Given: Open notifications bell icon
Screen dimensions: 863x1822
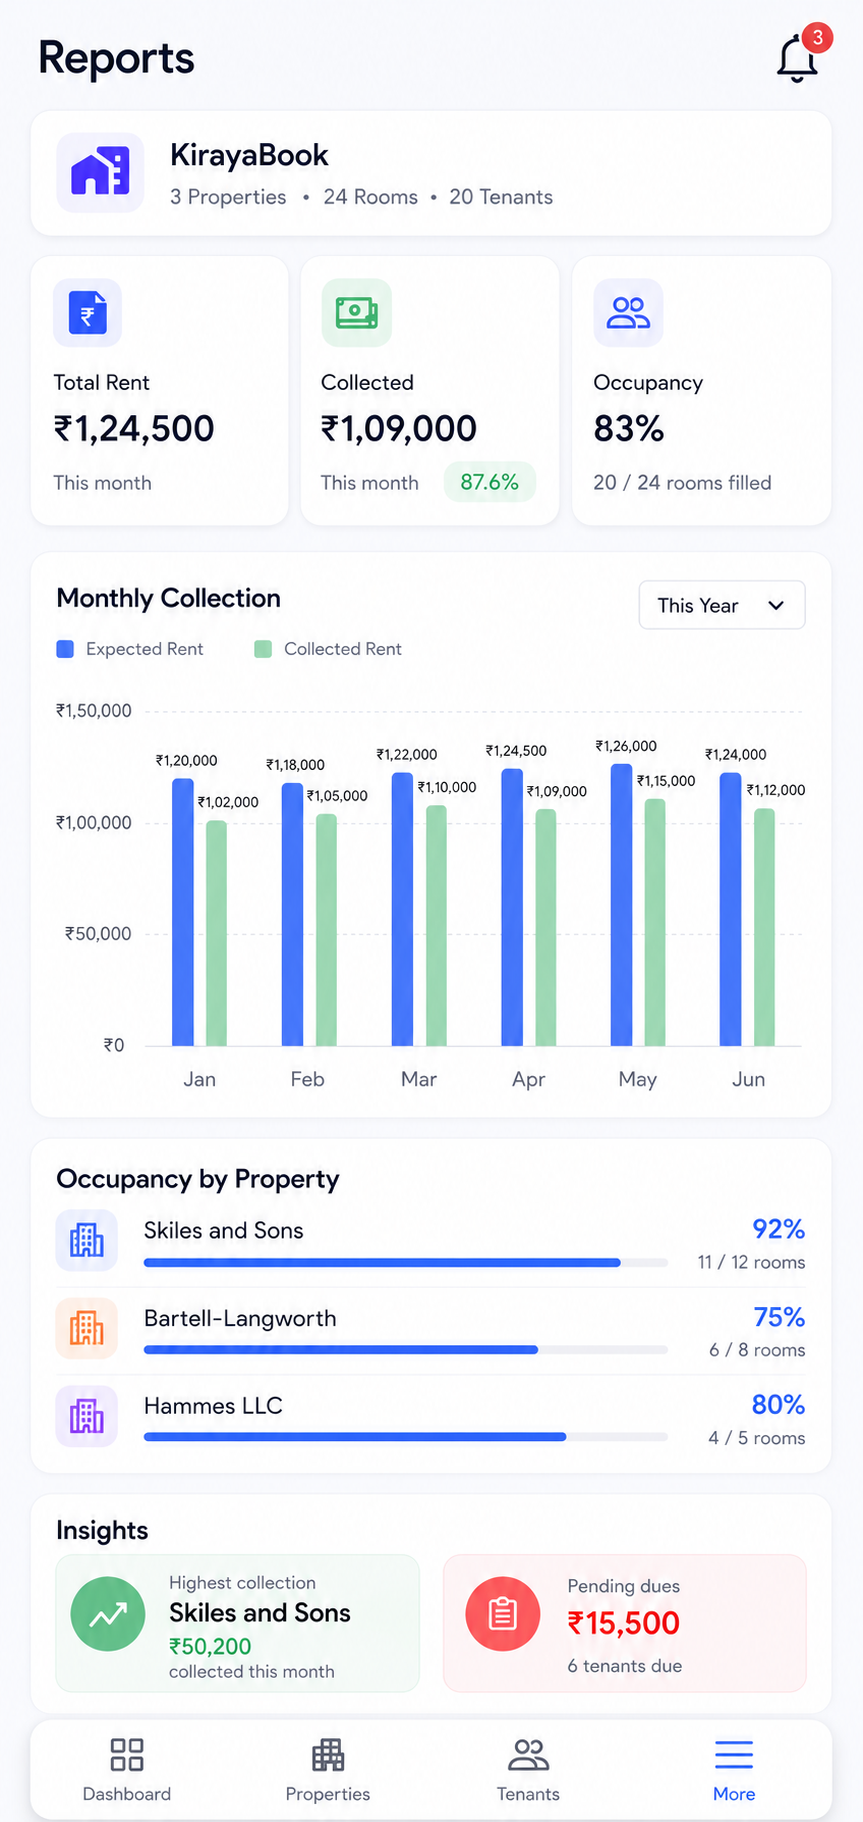Looking at the screenshot, I should 797,59.
